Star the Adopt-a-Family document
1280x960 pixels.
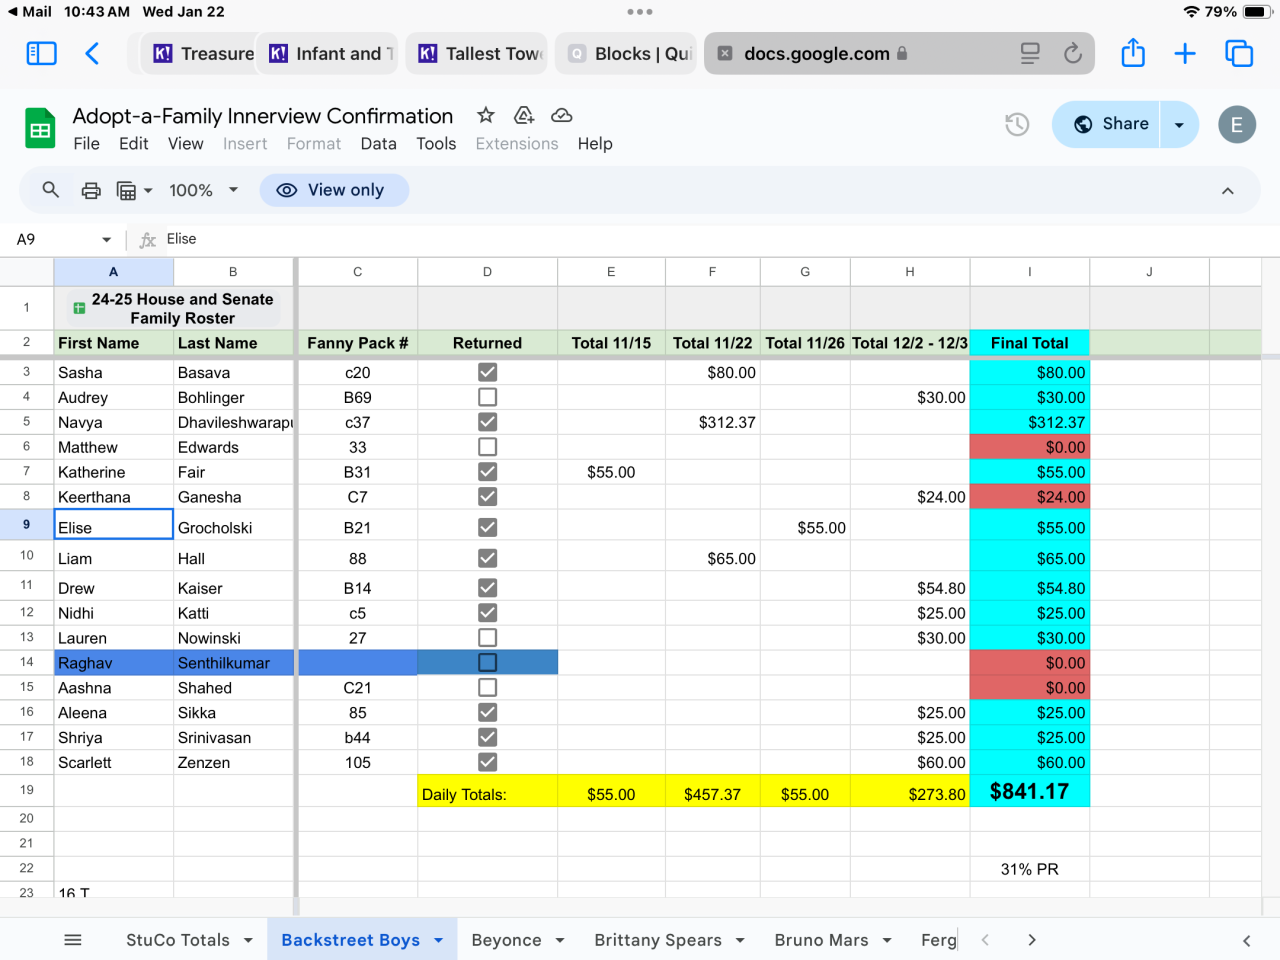pos(486,116)
